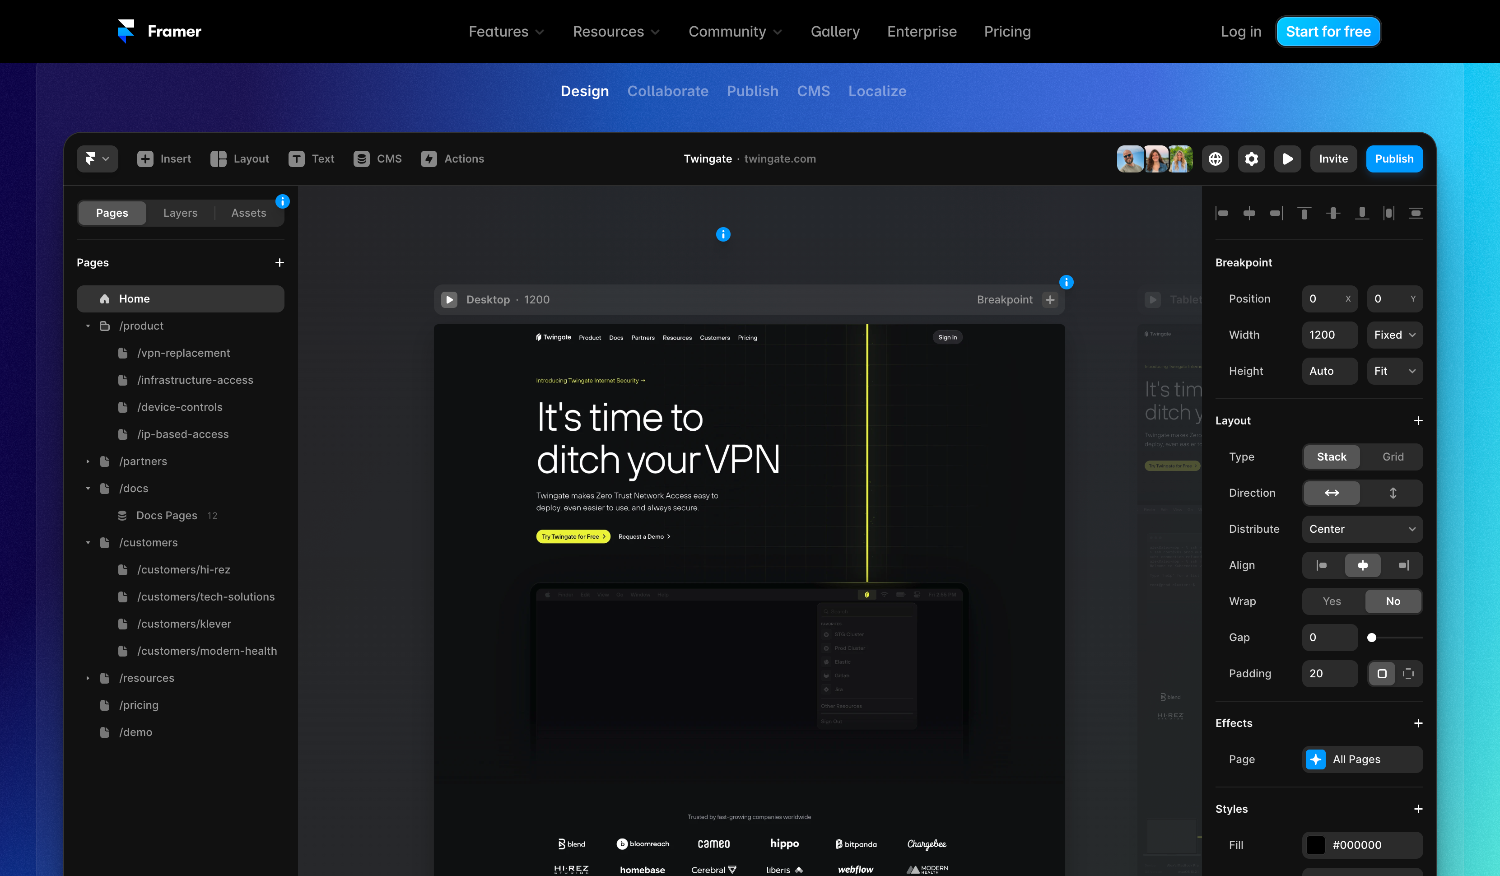
Task: Switch layout Type to Grid
Action: (1393, 457)
